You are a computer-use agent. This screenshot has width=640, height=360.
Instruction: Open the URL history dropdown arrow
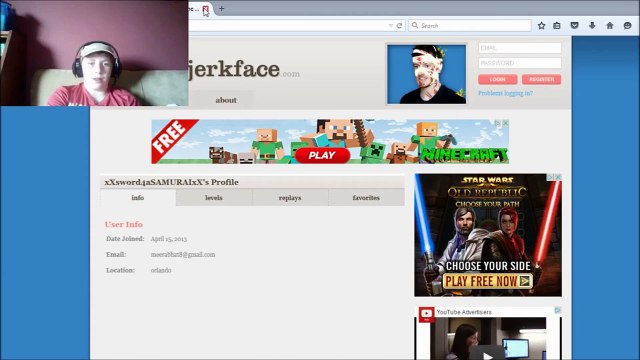click(391, 26)
